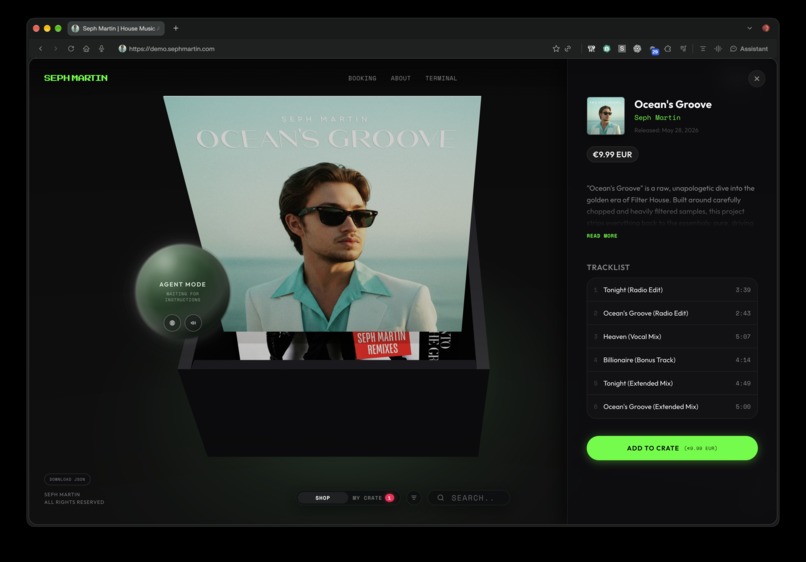Screen dimensions: 806x562
Task: Open the TERMINAL menu item
Action: (x=441, y=78)
